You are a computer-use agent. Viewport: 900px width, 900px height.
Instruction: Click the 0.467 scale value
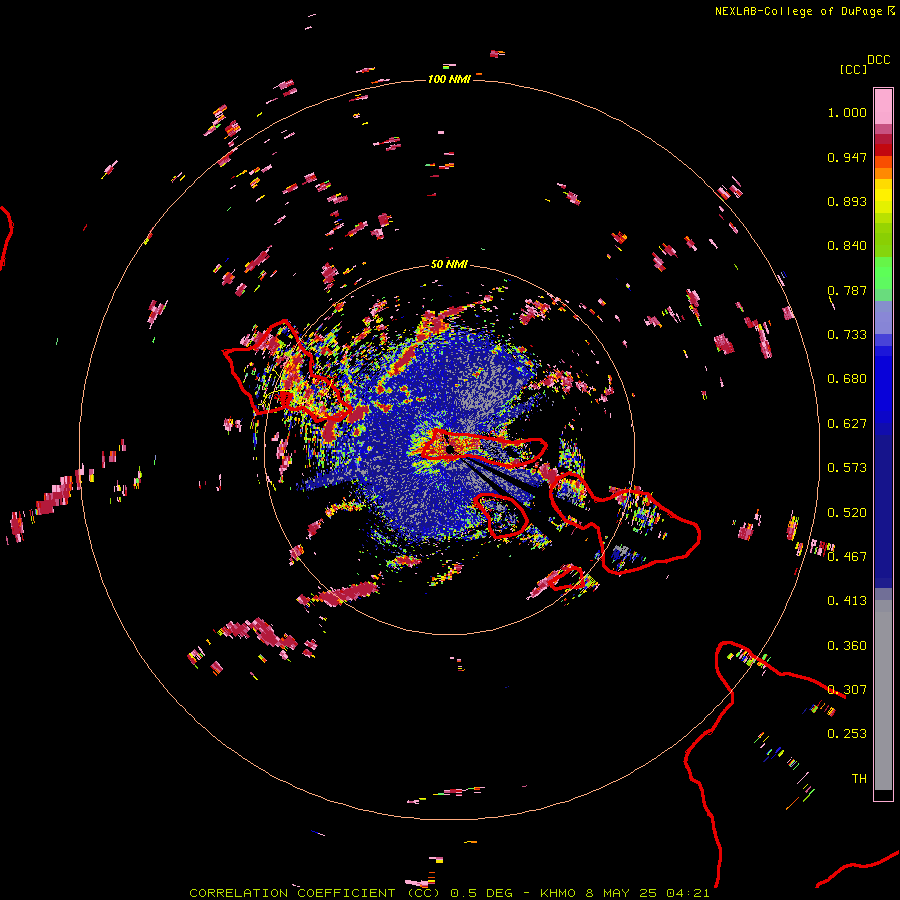(847, 557)
